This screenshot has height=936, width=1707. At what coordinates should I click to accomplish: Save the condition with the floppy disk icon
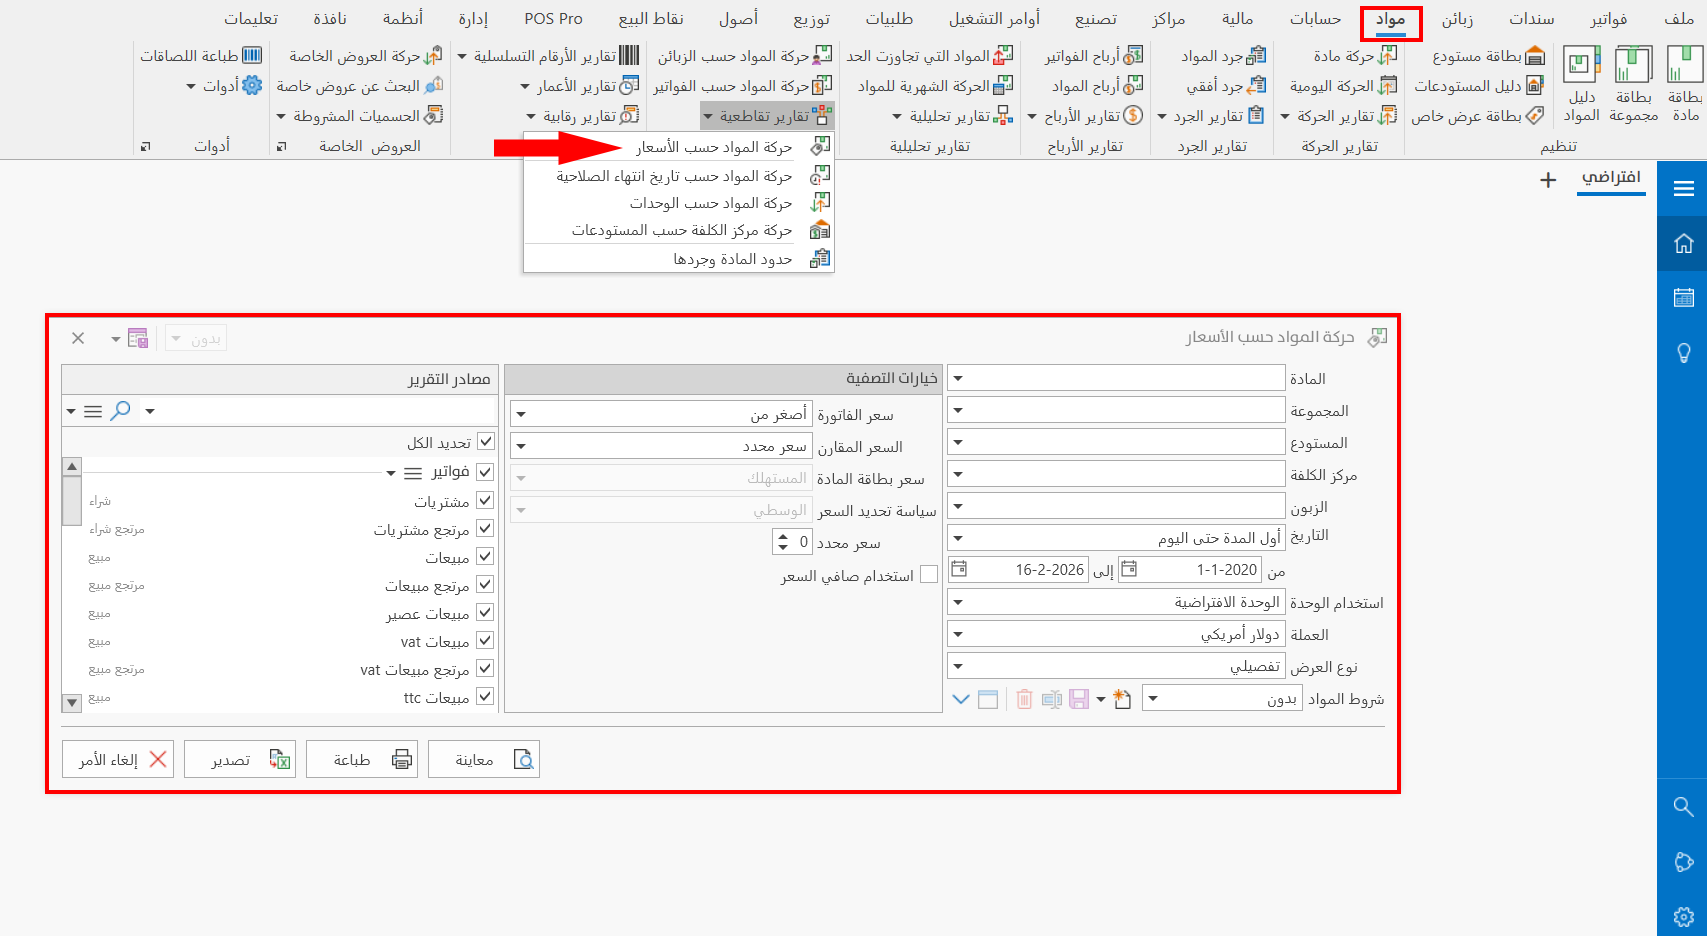pyautogui.click(x=1078, y=699)
